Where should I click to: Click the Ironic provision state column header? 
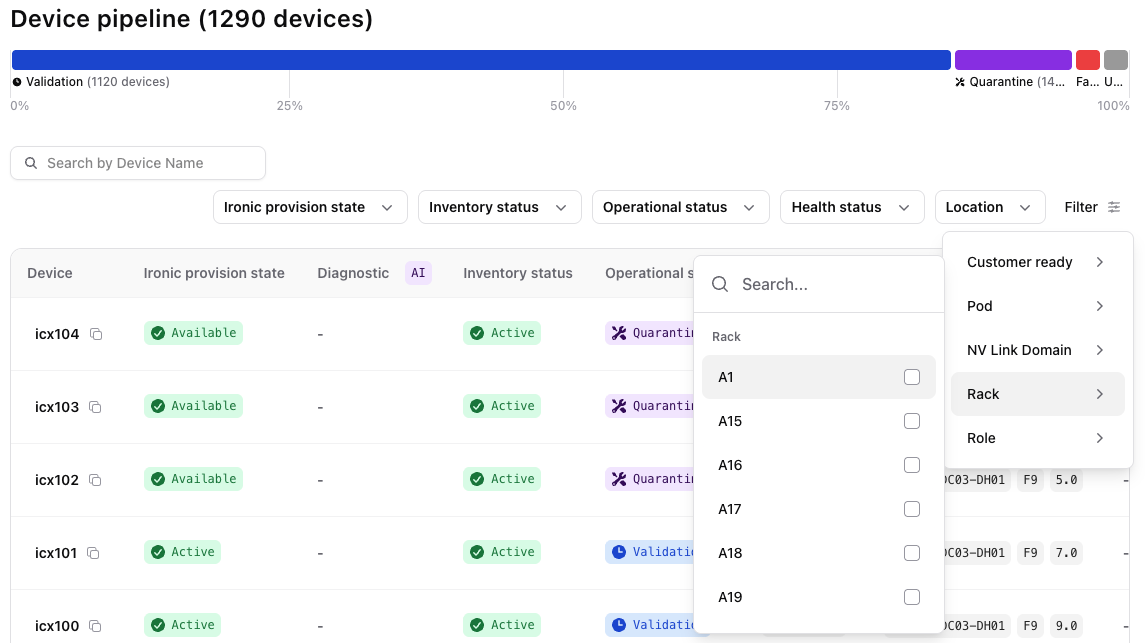(214, 273)
